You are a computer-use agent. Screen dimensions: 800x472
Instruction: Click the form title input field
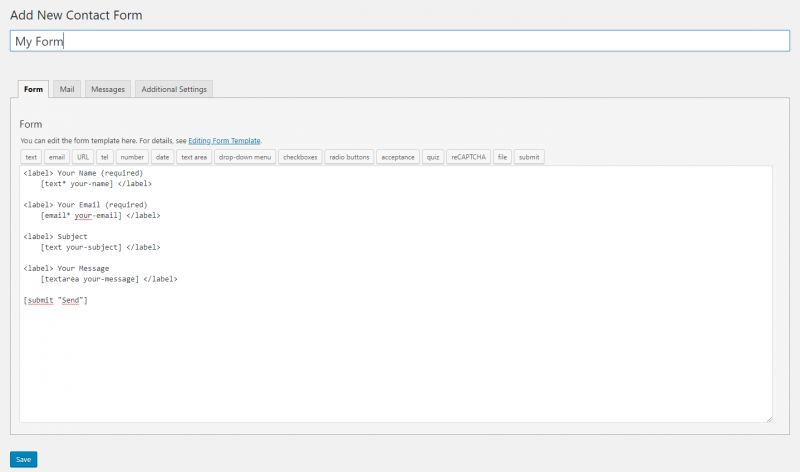click(399, 41)
